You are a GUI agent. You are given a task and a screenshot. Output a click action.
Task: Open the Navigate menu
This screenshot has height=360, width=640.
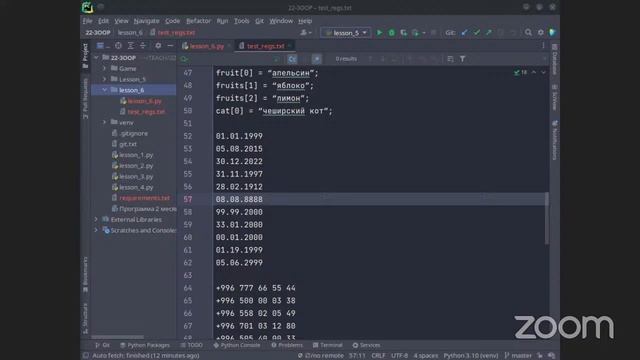pyautogui.click(x=147, y=21)
